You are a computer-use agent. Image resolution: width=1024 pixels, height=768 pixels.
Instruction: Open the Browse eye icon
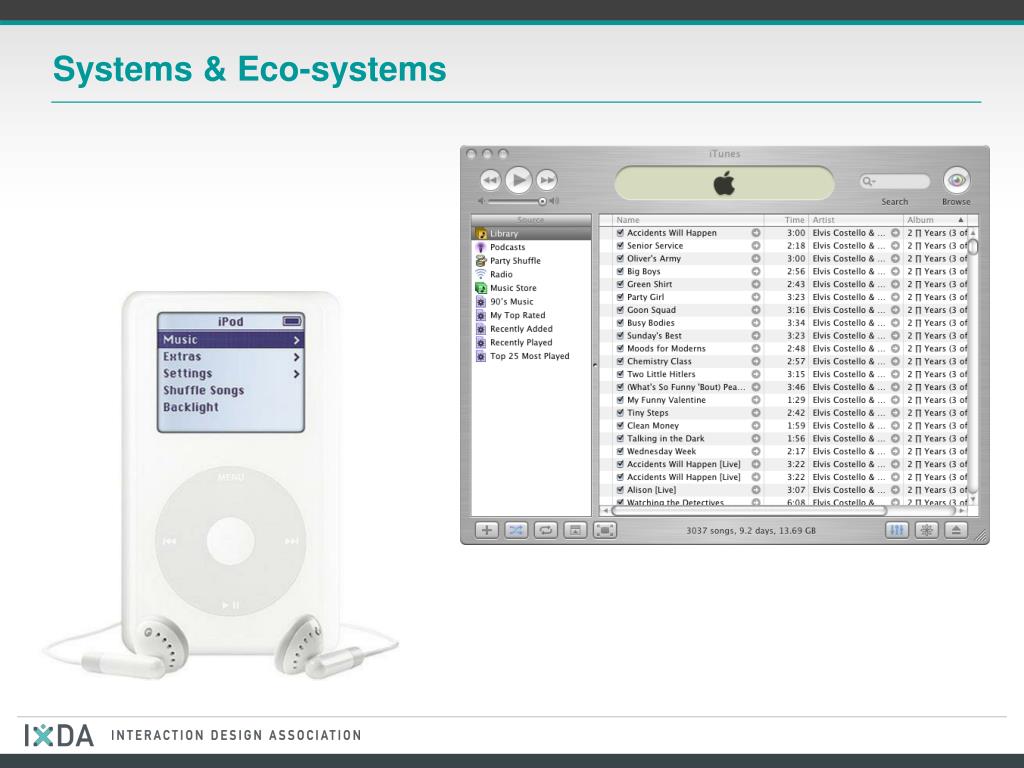(x=956, y=180)
